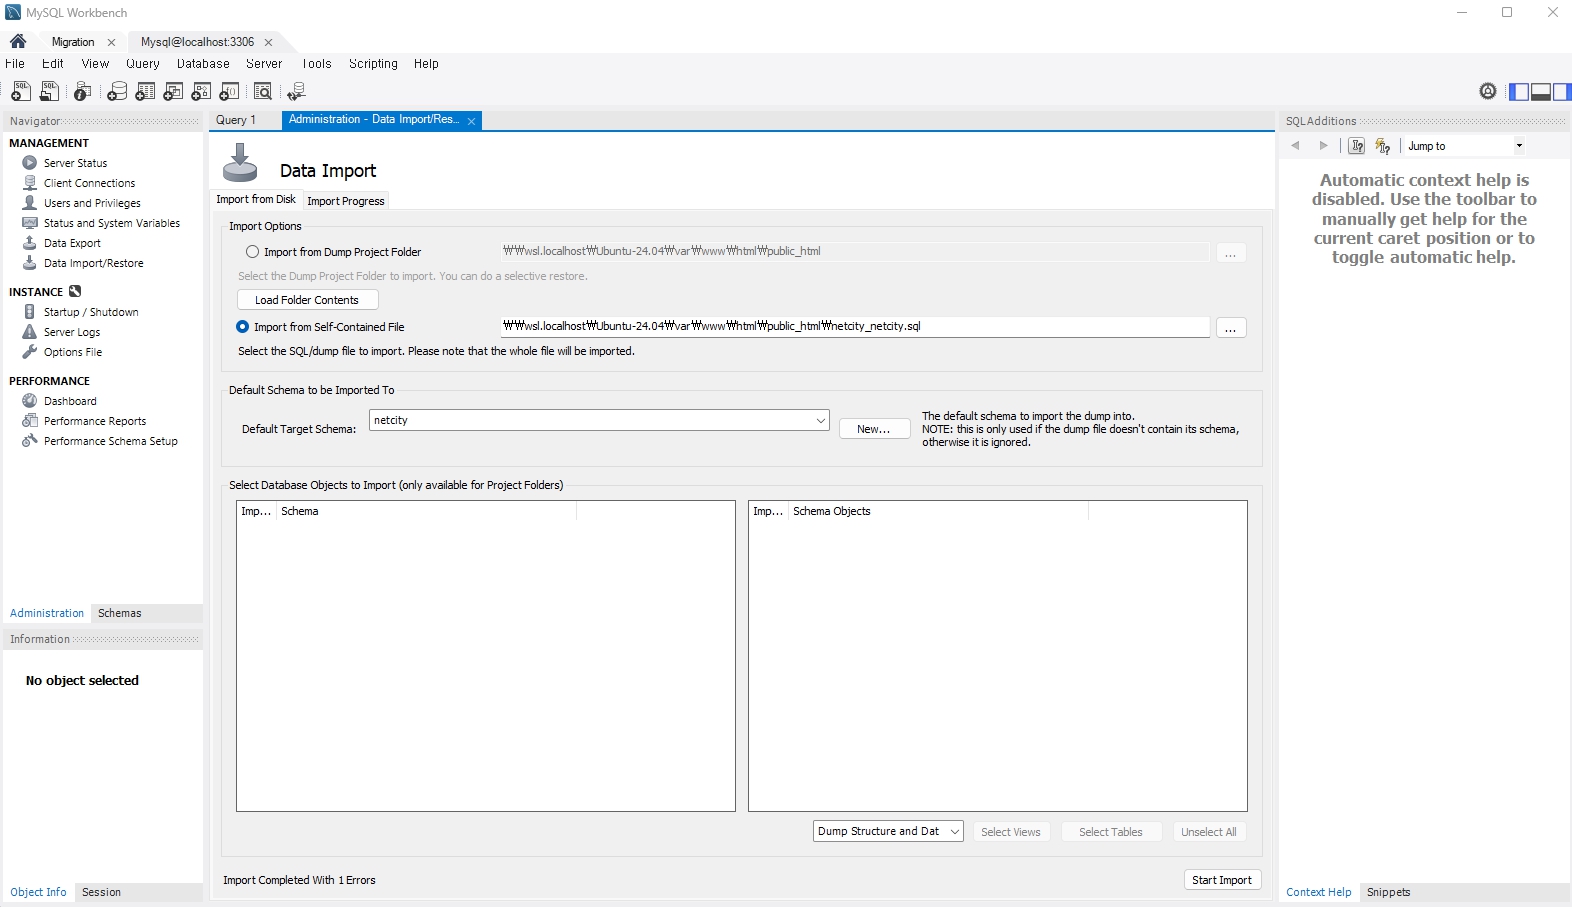Viewport: 1572px width, 907px height.
Task: Open the home screen tab icon
Action: point(18,42)
